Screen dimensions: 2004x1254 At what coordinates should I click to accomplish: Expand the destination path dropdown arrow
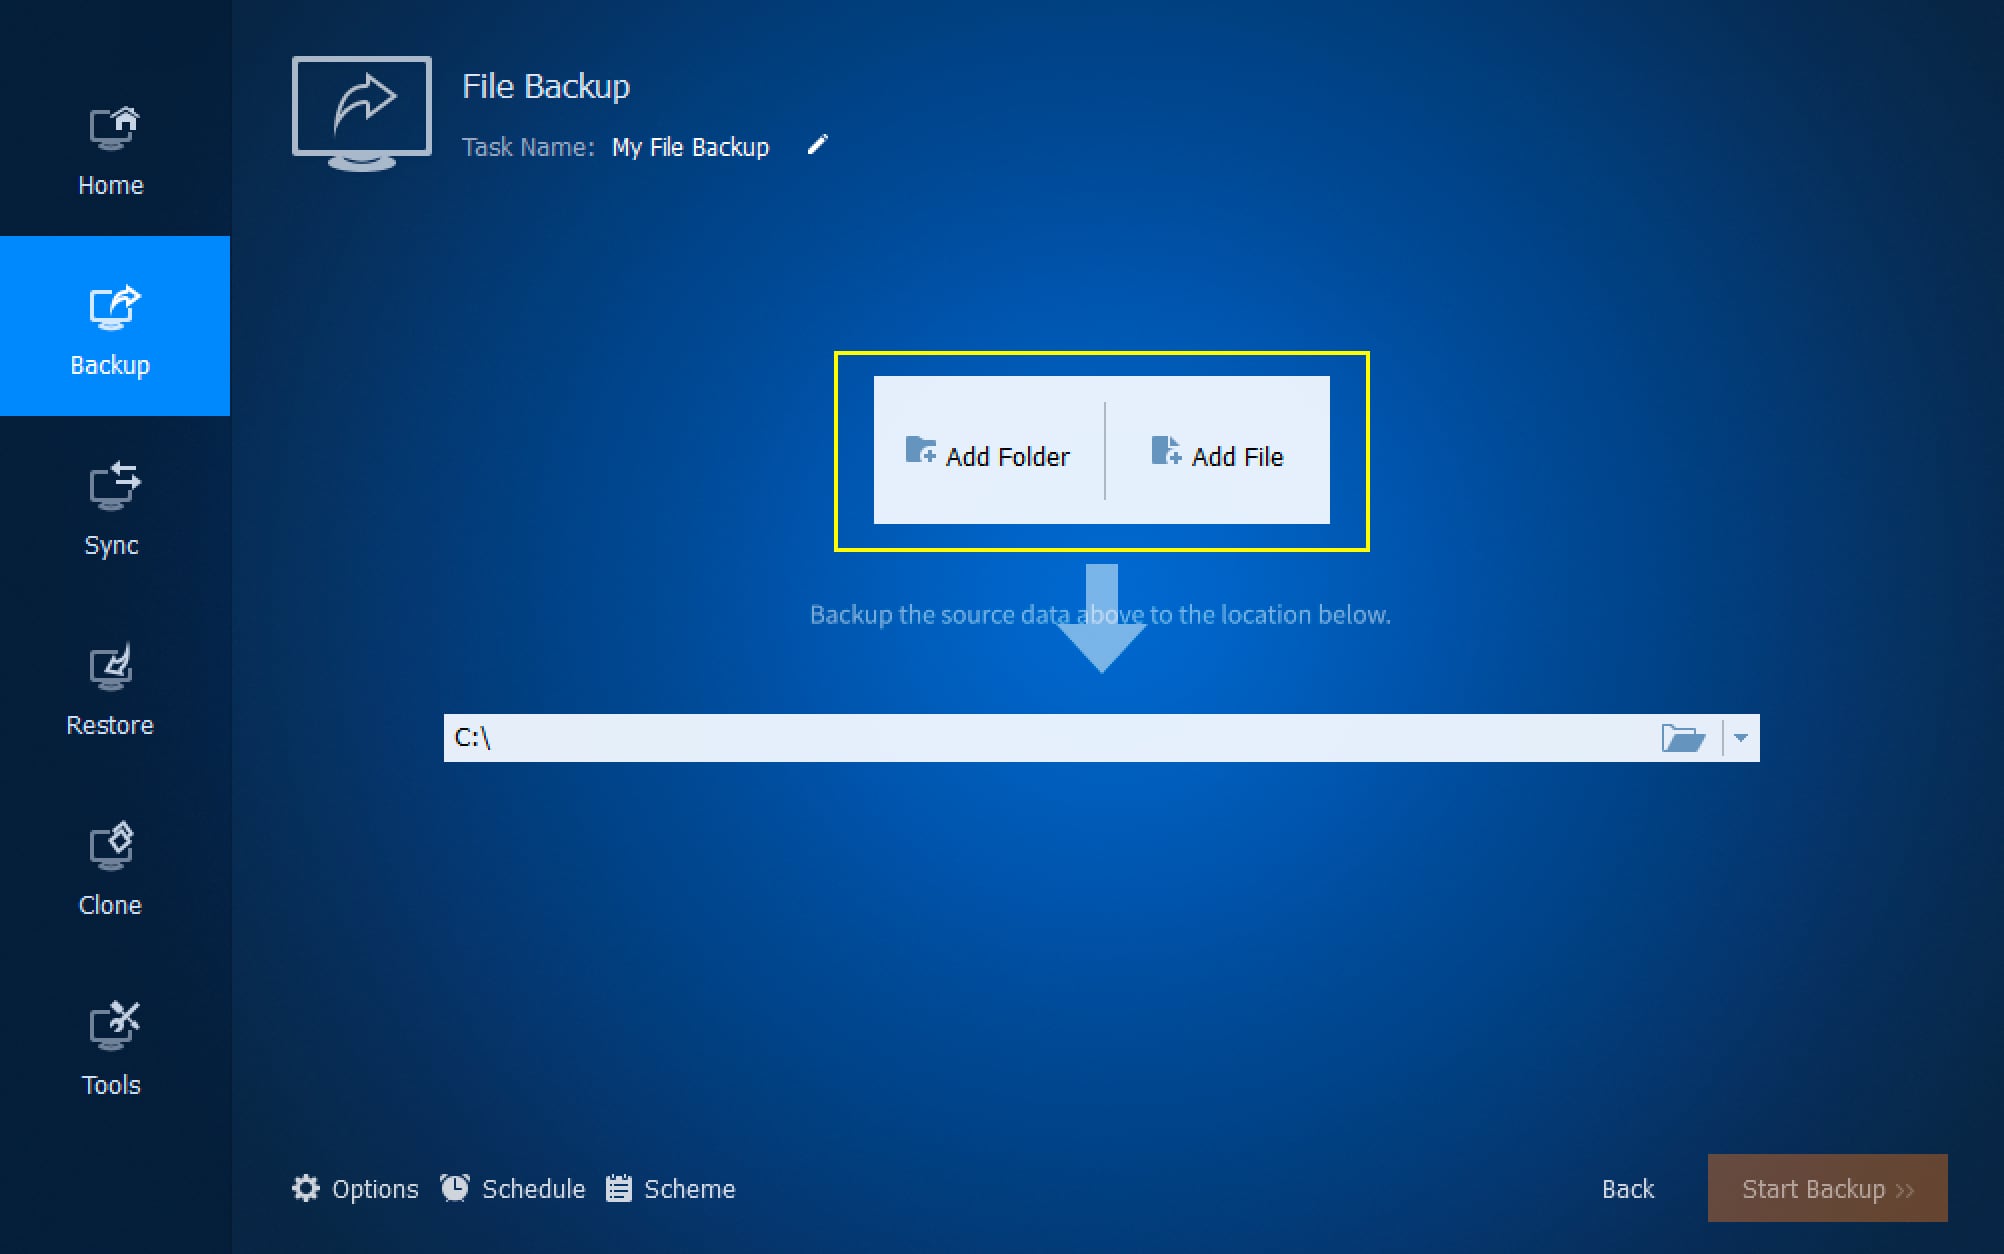1741,738
